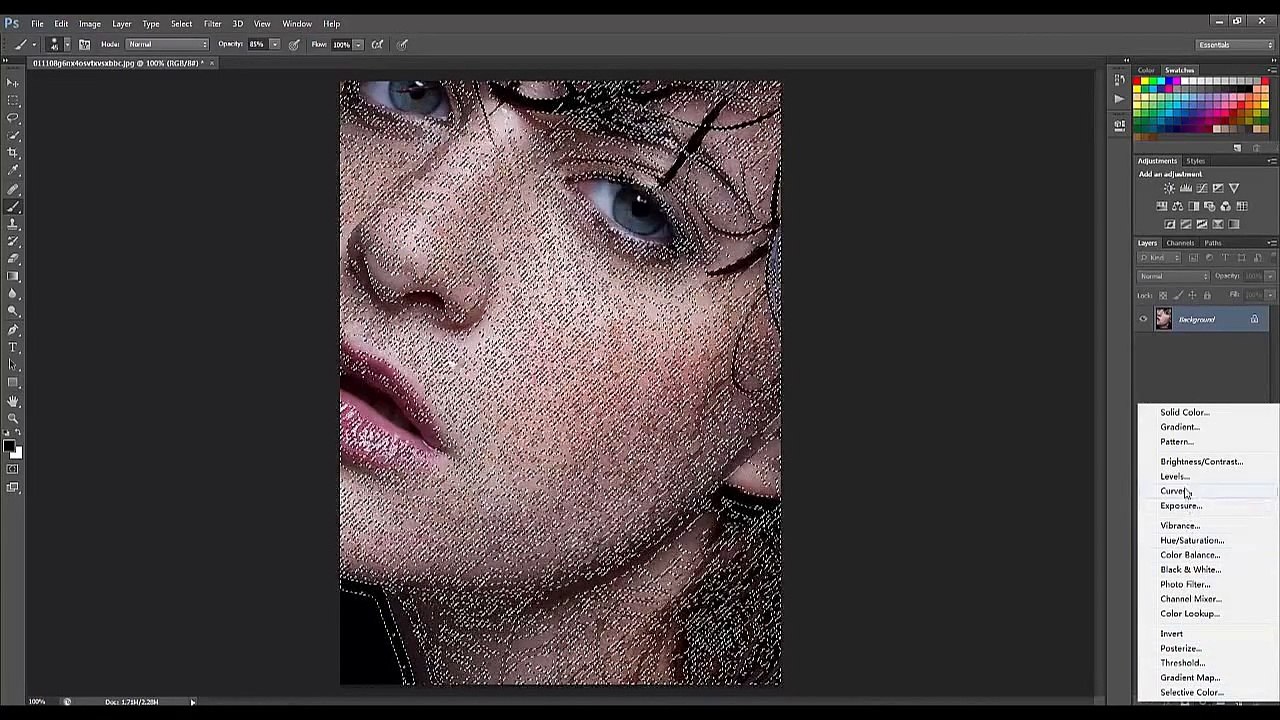Select the Eyedropper tool

pos(13,171)
